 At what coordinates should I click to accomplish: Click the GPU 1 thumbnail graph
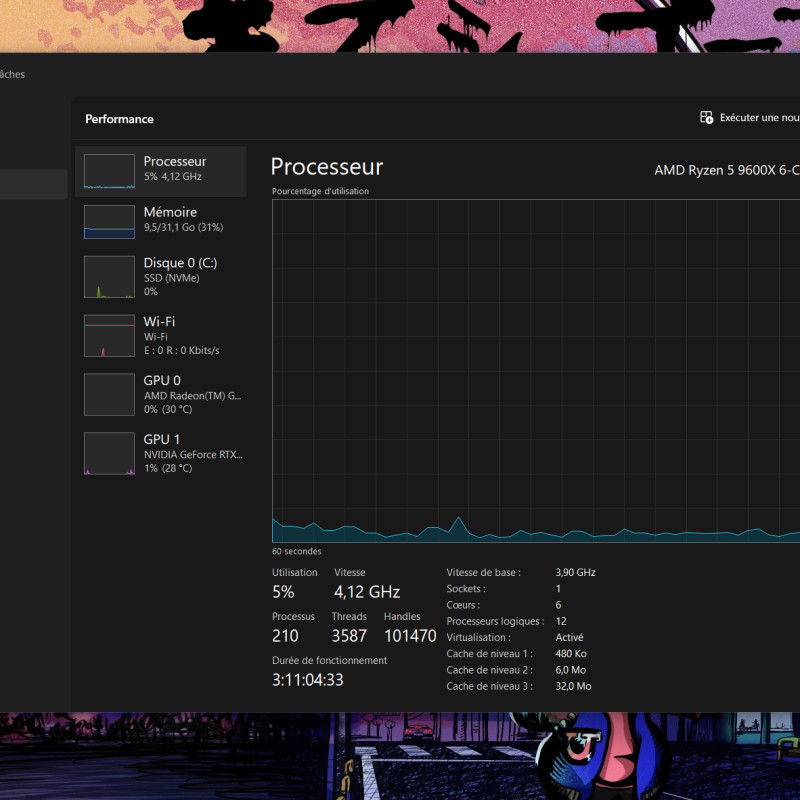[109, 453]
